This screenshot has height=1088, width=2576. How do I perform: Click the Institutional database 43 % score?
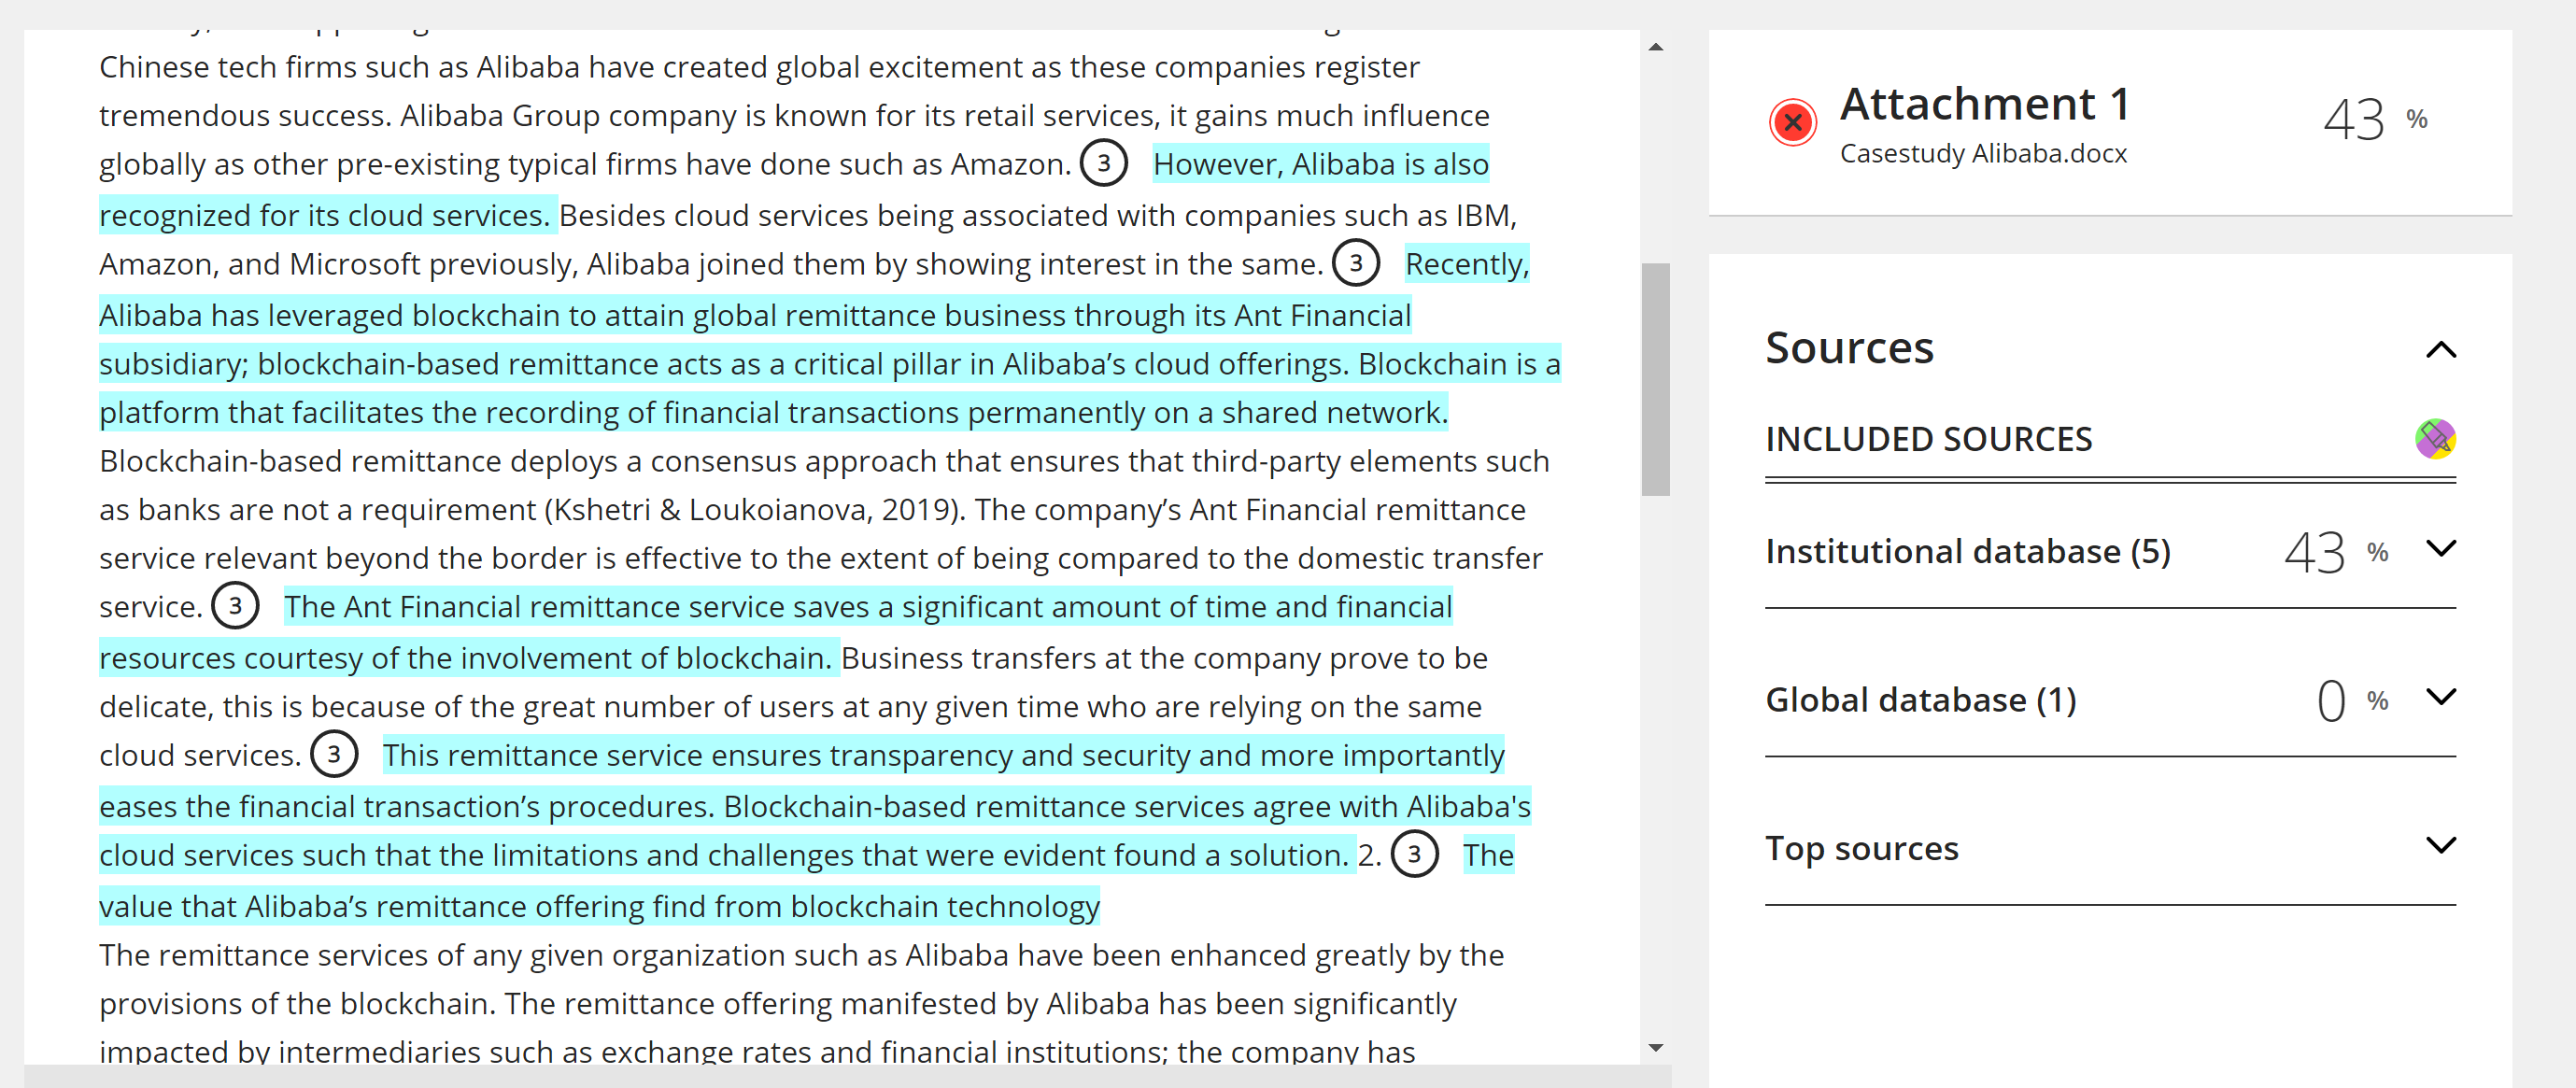(2336, 552)
